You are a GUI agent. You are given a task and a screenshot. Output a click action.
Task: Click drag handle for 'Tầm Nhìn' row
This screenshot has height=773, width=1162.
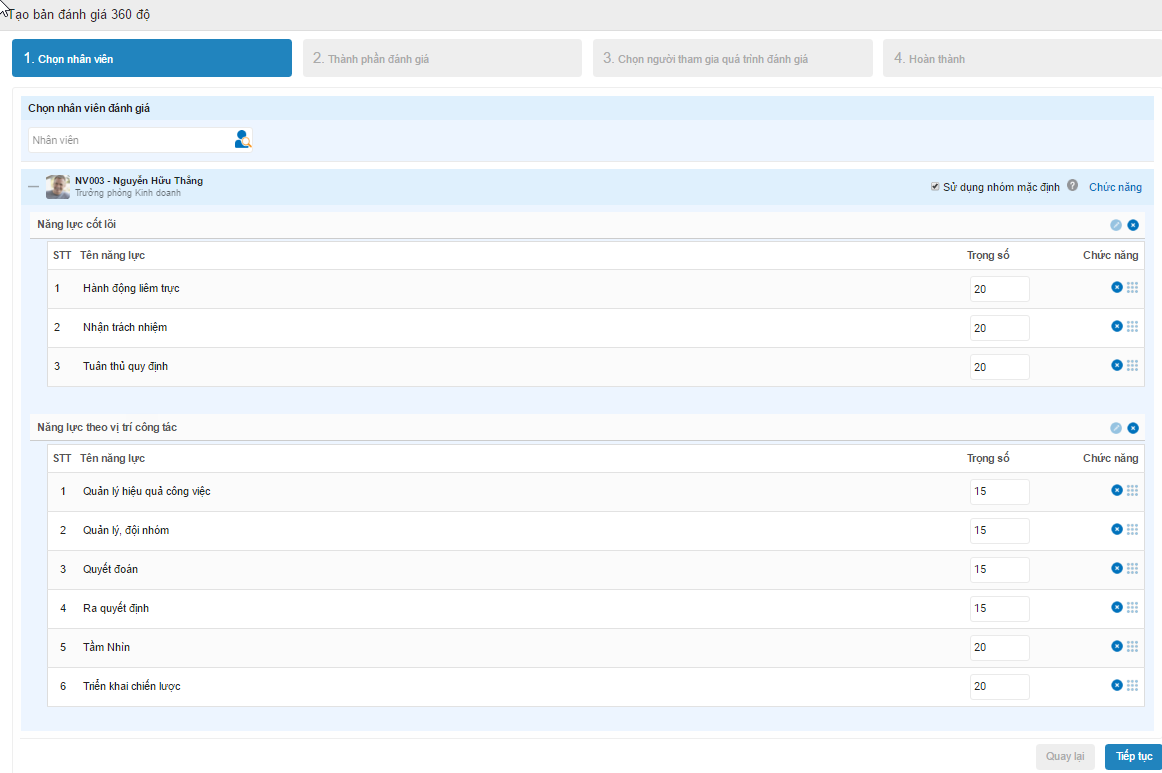tap(1133, 647)
